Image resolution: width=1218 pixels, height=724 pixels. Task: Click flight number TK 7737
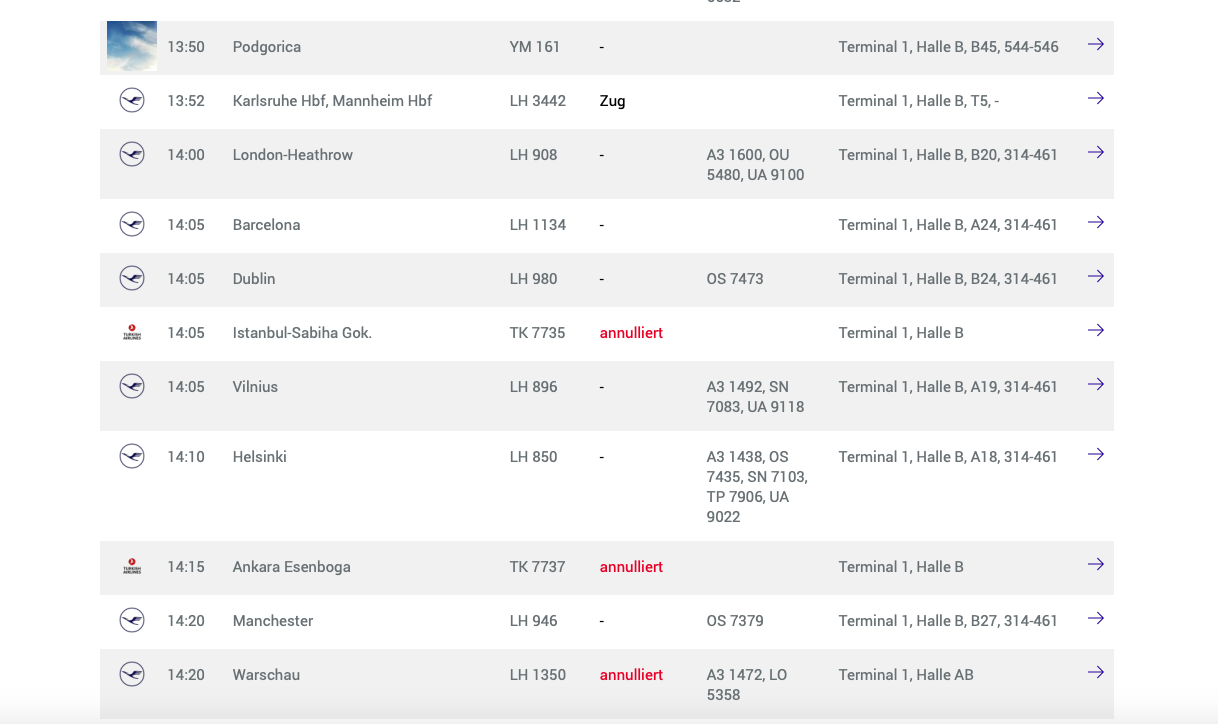click(537, 567)
